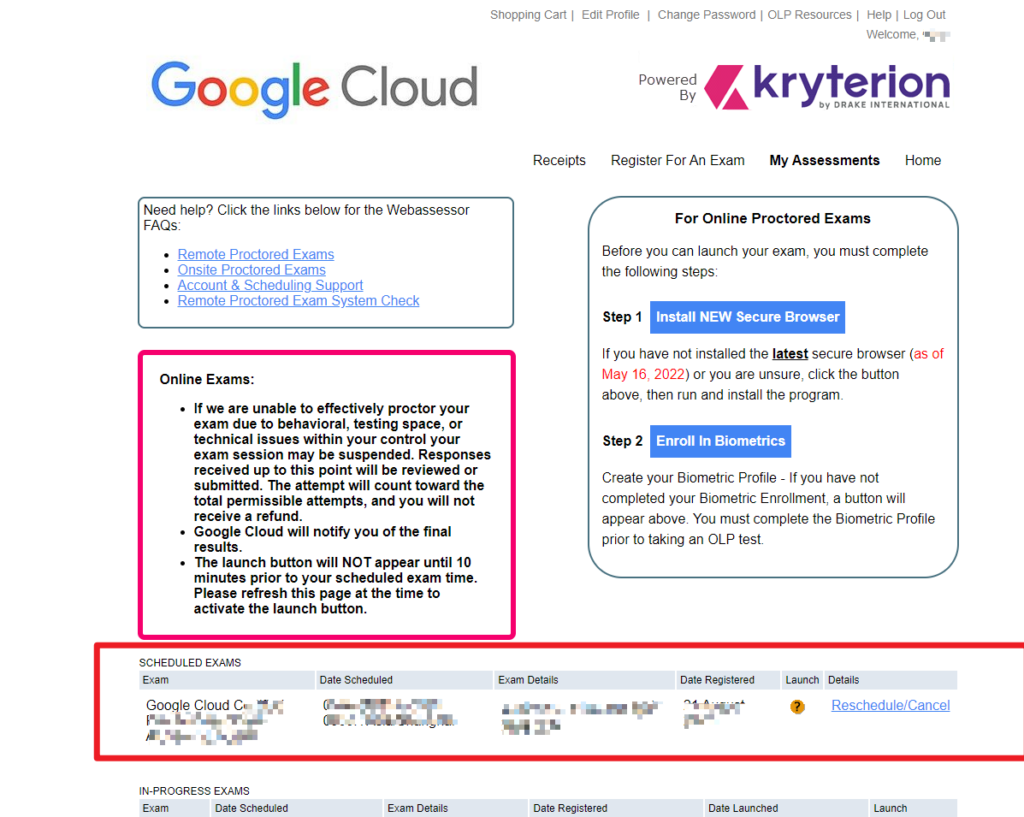
Task: Open Edit Profile page
Action: 610,15
